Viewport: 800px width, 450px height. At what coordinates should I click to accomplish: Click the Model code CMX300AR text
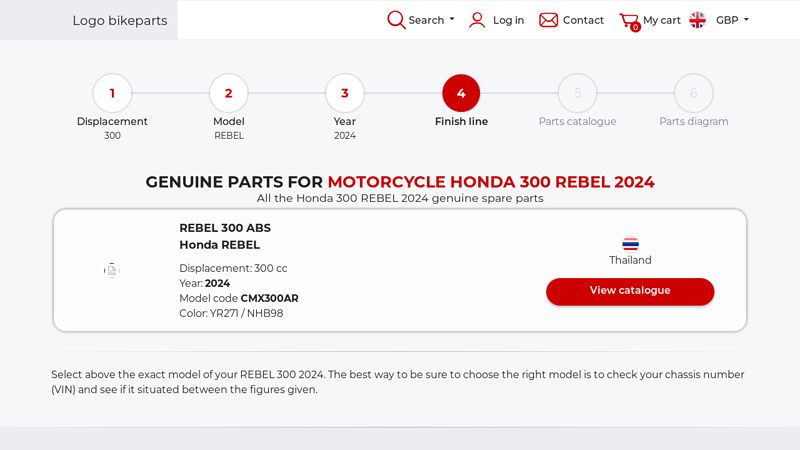tap(239, 298)
